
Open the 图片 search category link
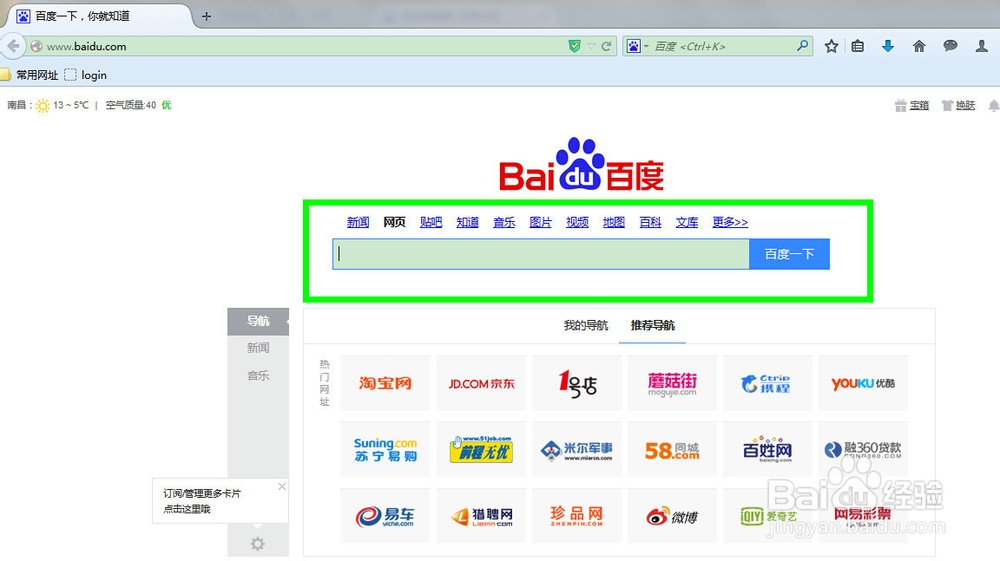(540, 222)
